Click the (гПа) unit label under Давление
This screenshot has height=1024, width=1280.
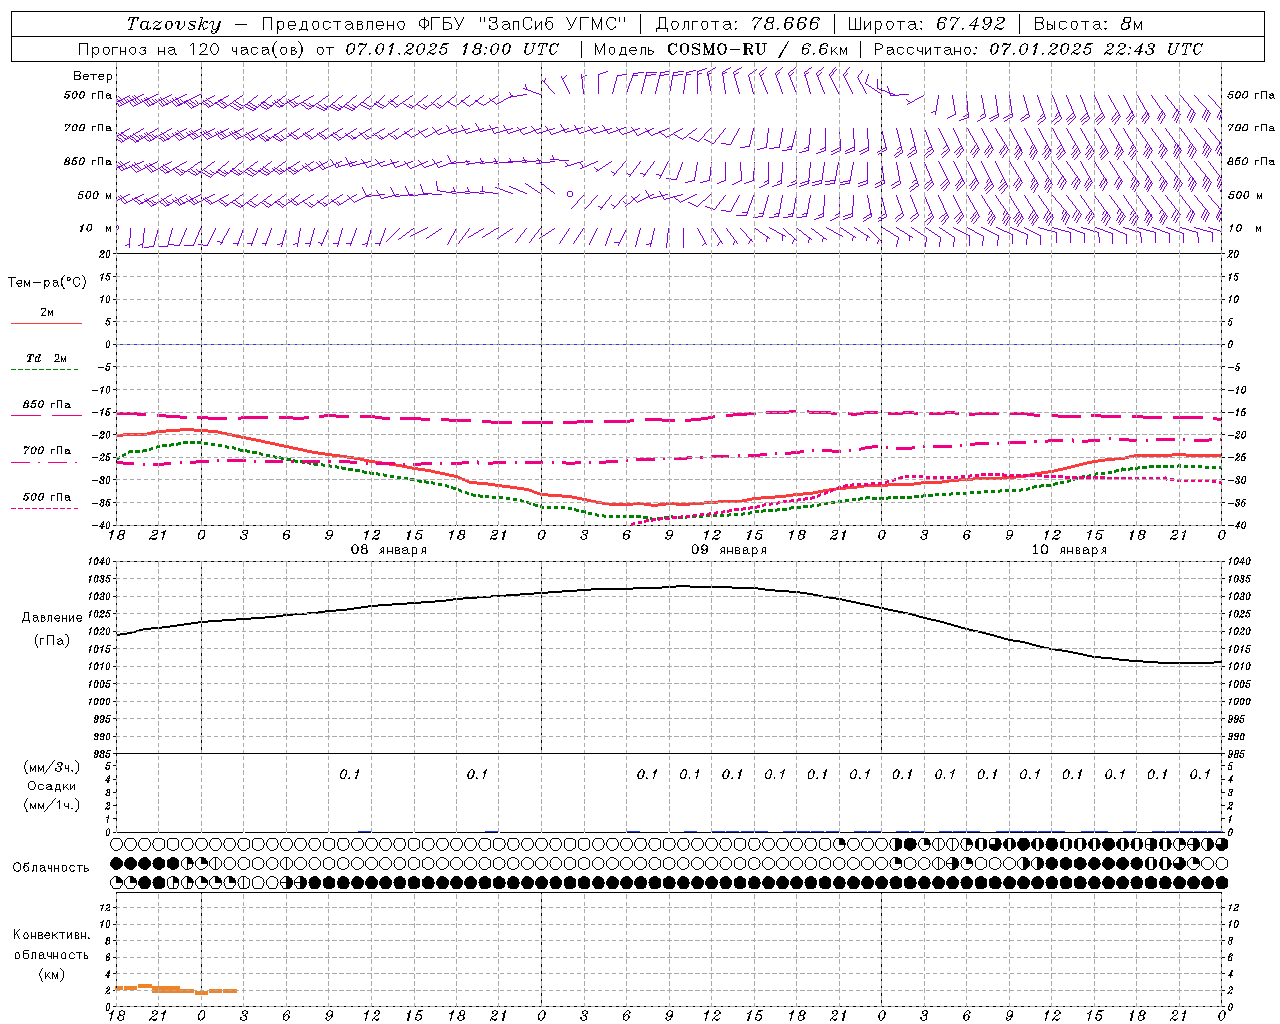click(52, 641)
